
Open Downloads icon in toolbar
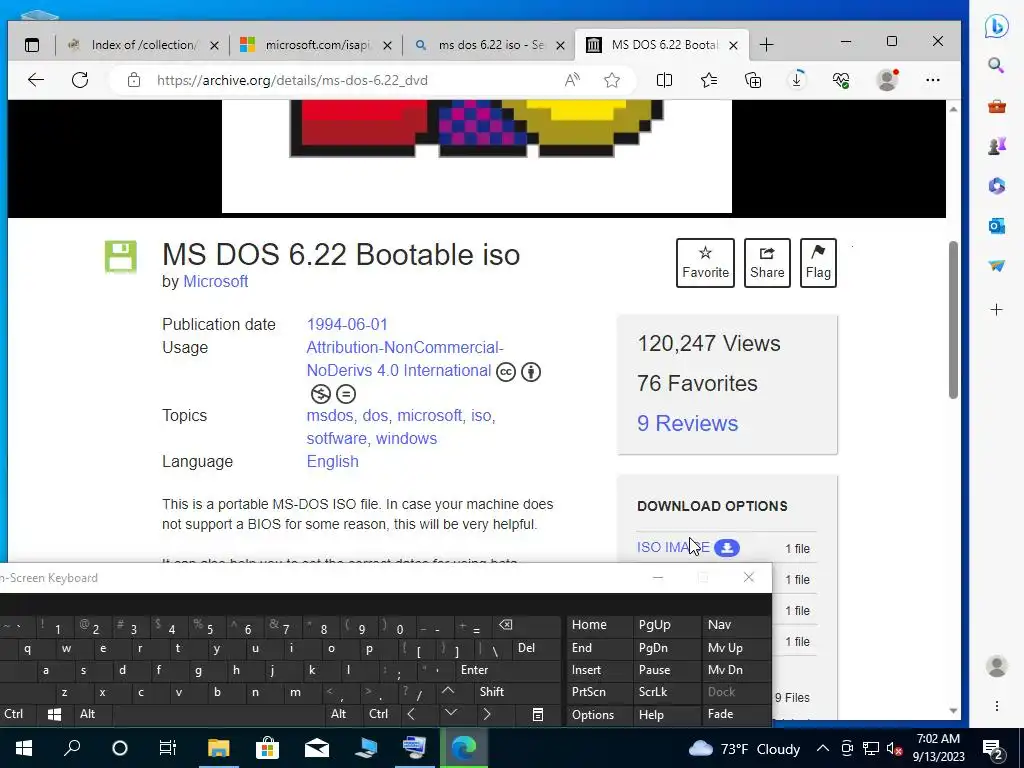click(x=797, y=80)
